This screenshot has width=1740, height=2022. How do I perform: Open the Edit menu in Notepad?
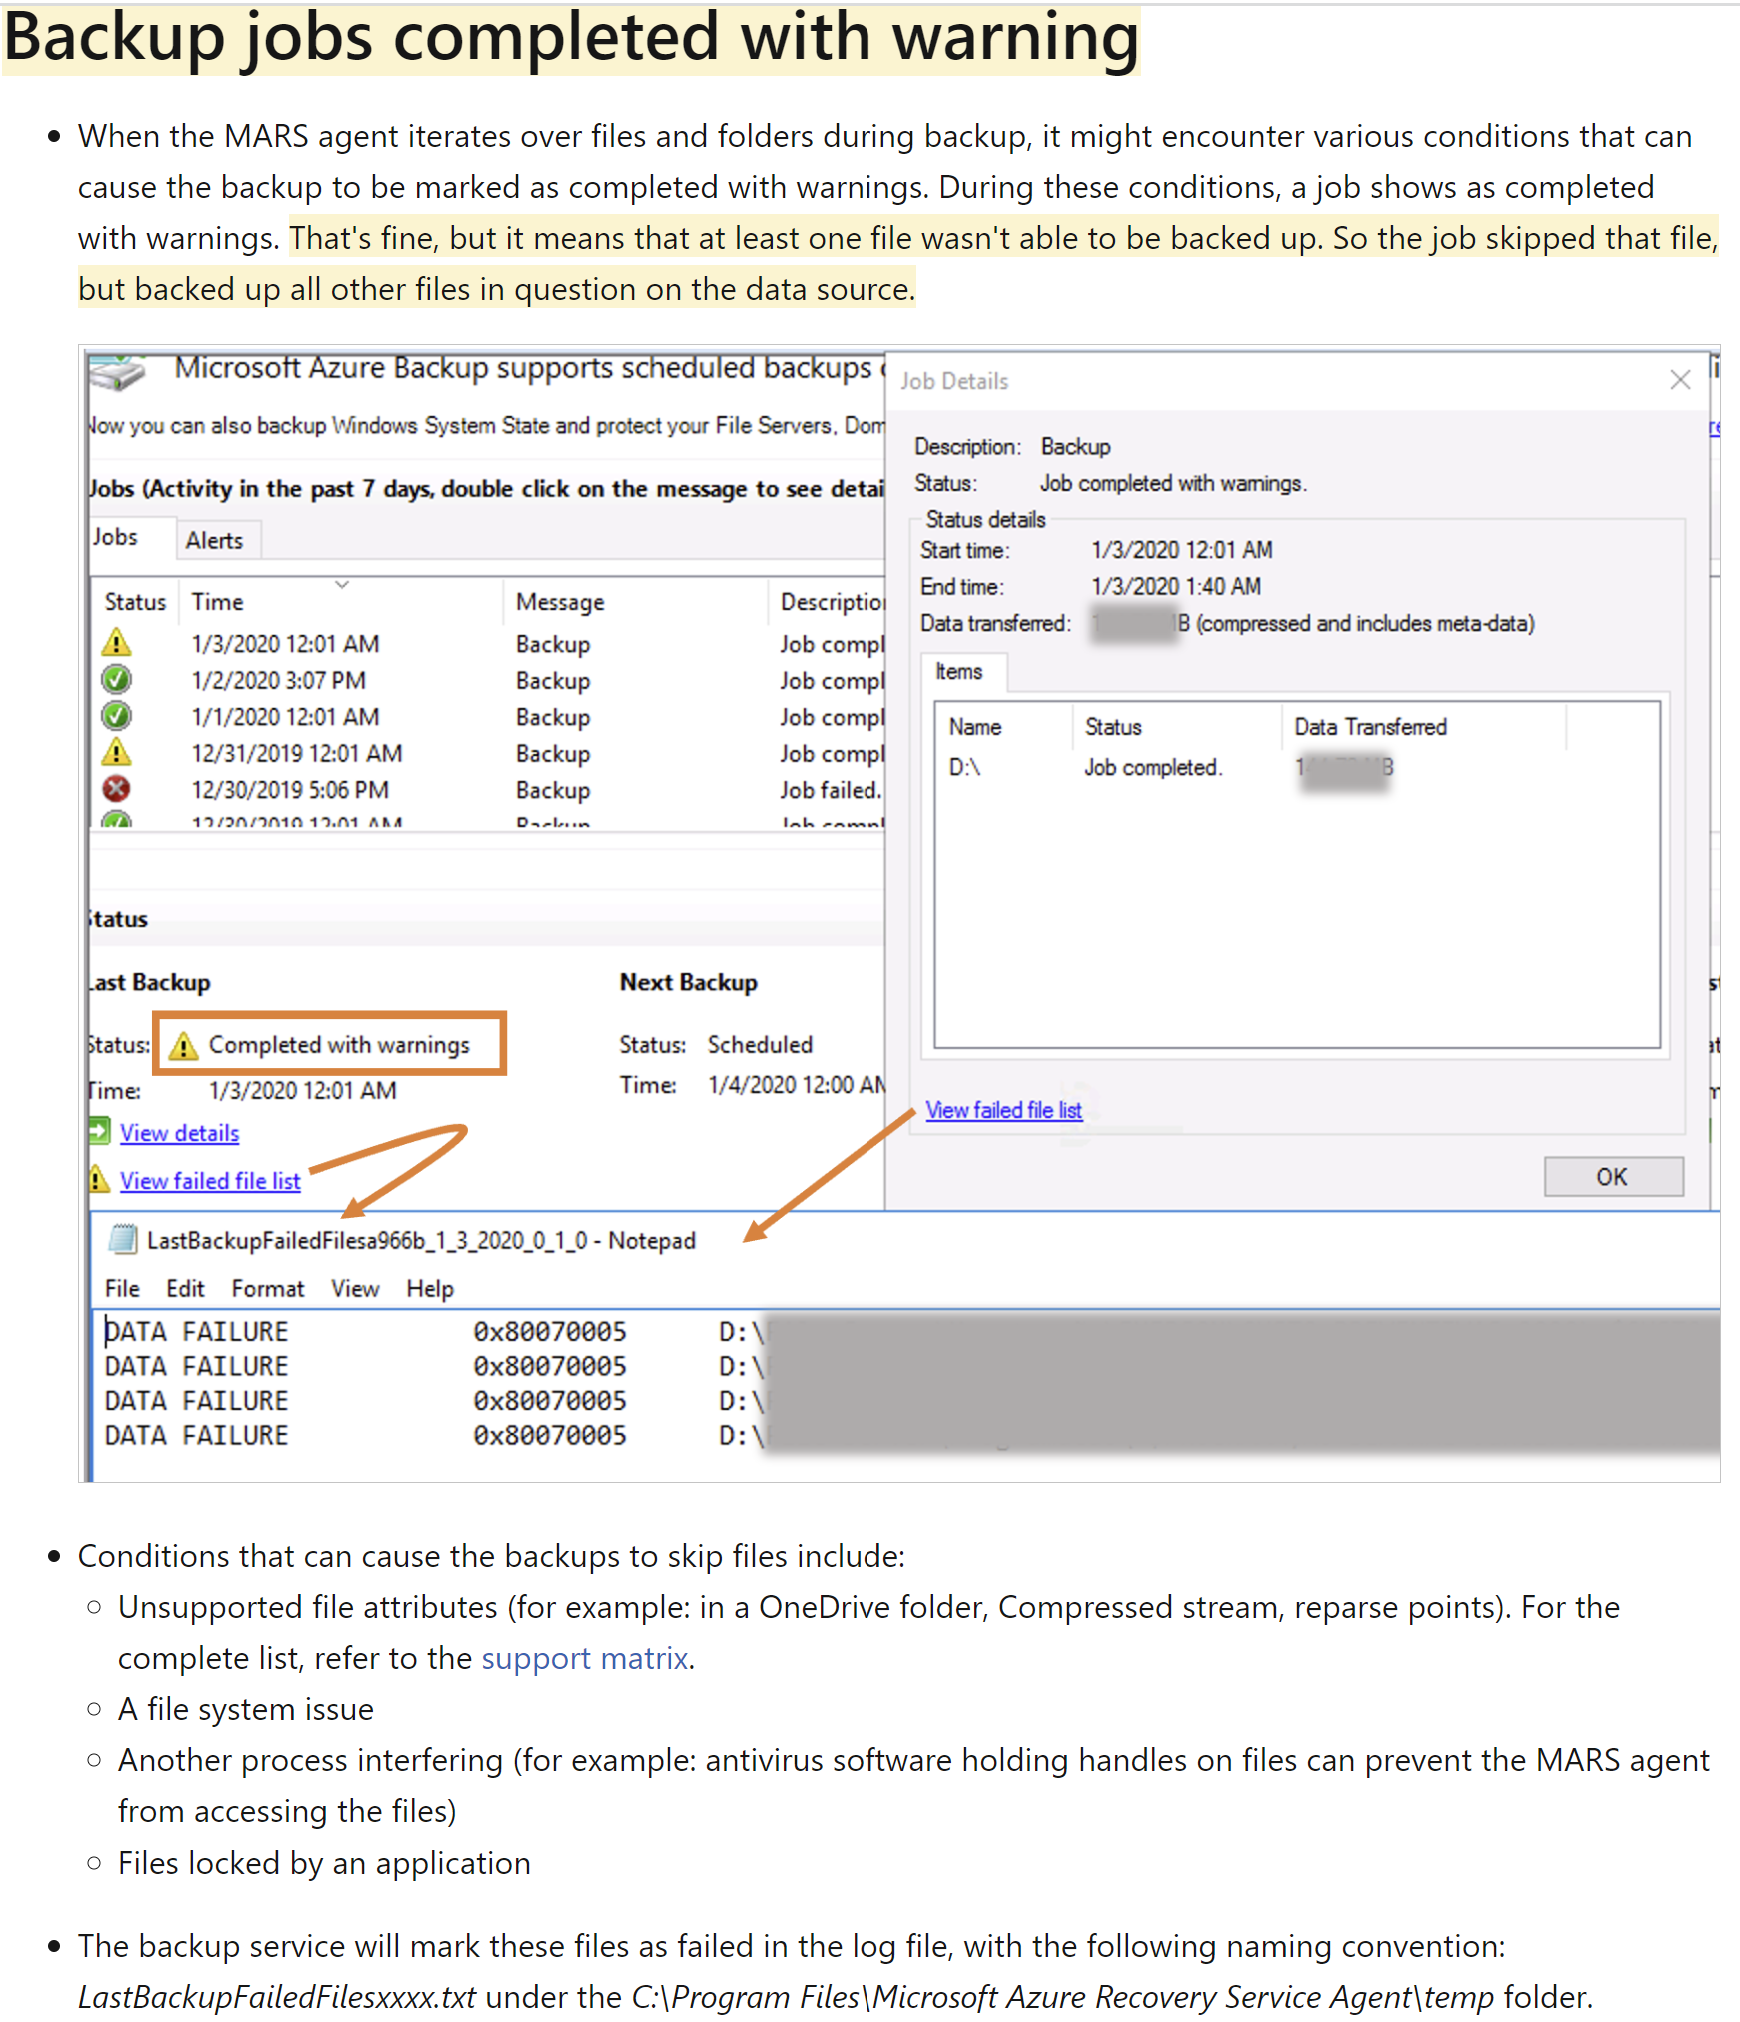(x=185, y=1288)
